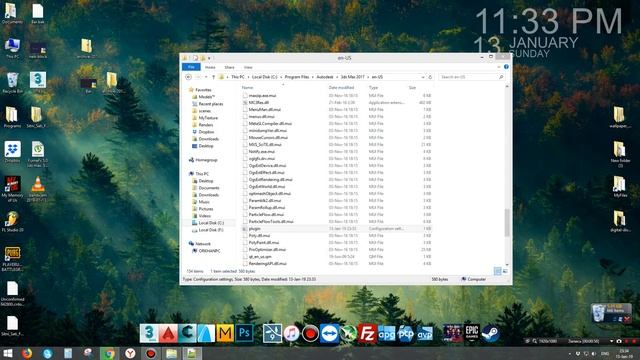
Task: Open quick access toolbar customize dropdown
Action: coord(209,58)
